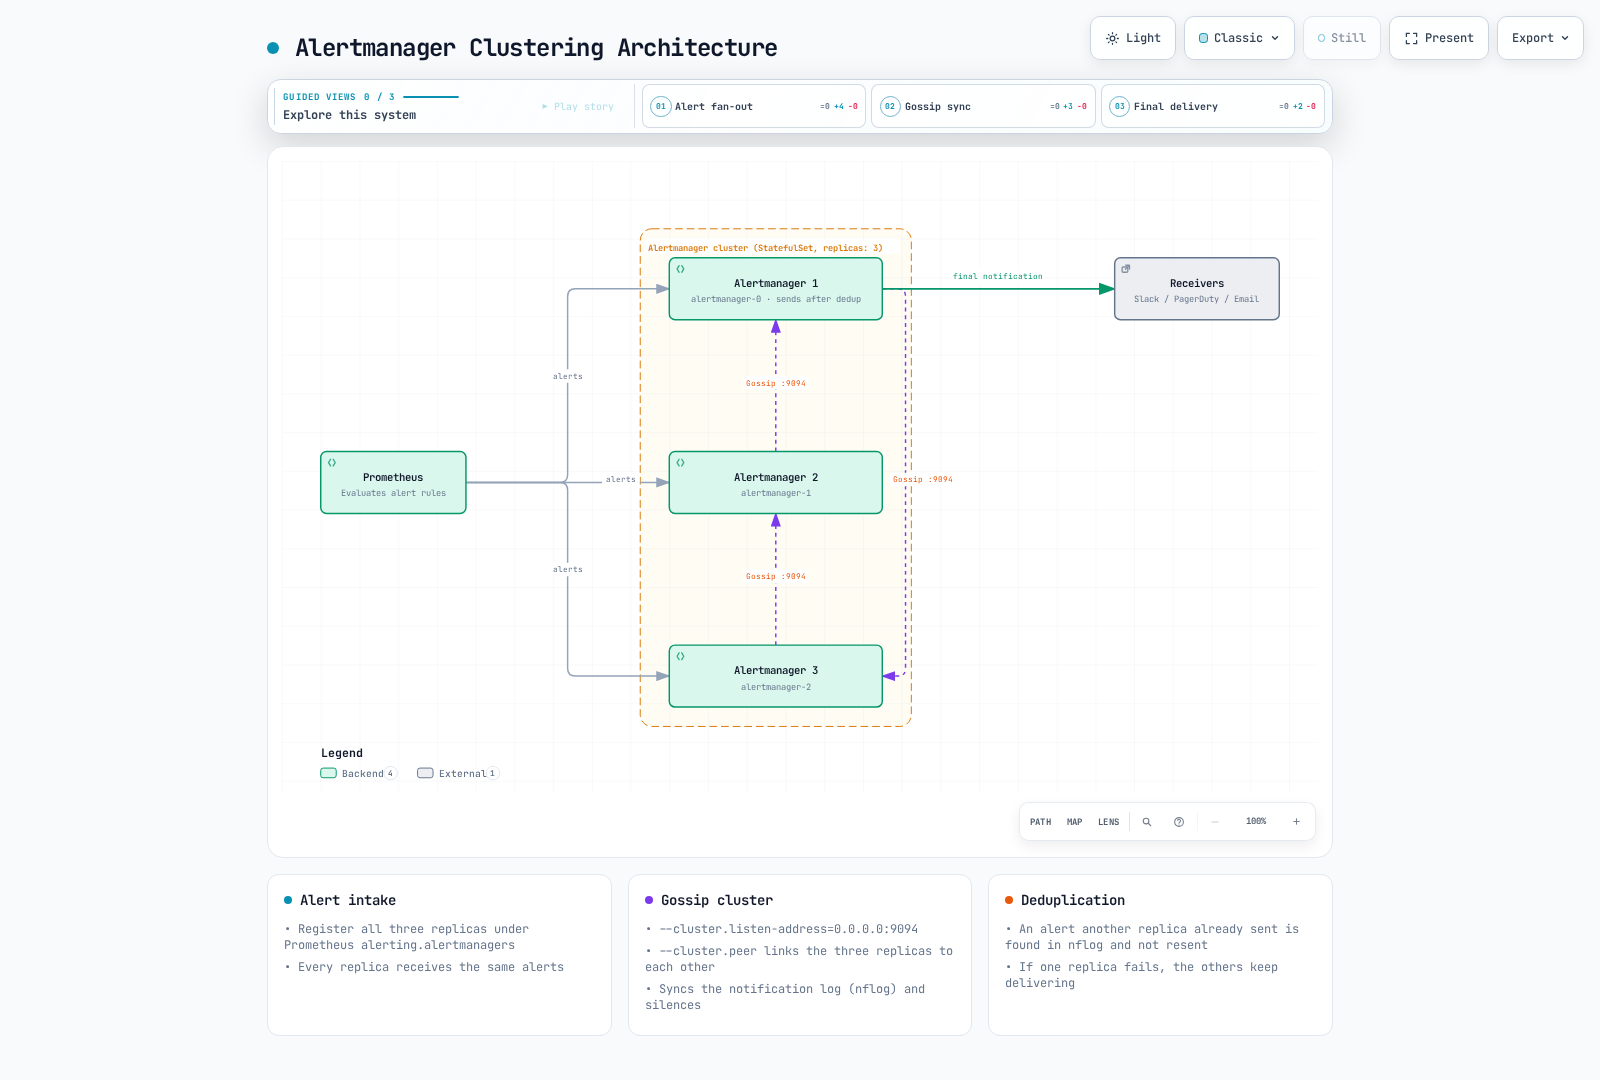
Task: Click Play story
Action: click(x=578, y=106)
